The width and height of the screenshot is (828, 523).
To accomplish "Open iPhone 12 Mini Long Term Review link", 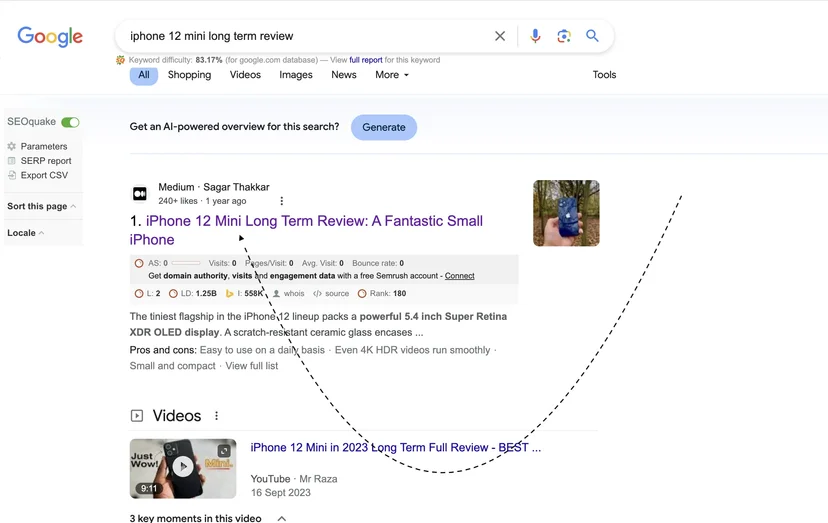I will (x=306, y=230).
